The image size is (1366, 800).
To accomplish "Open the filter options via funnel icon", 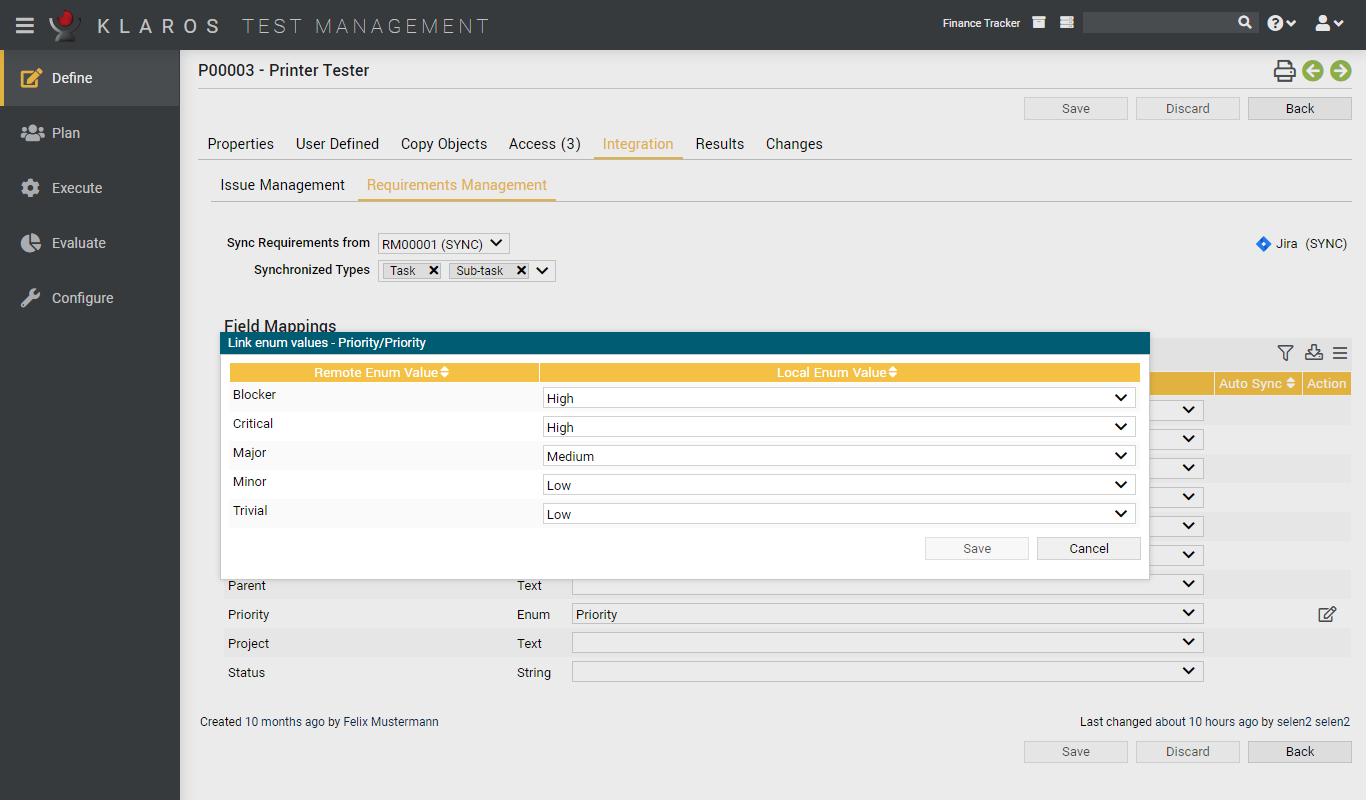I will (x=1285, y=353).
